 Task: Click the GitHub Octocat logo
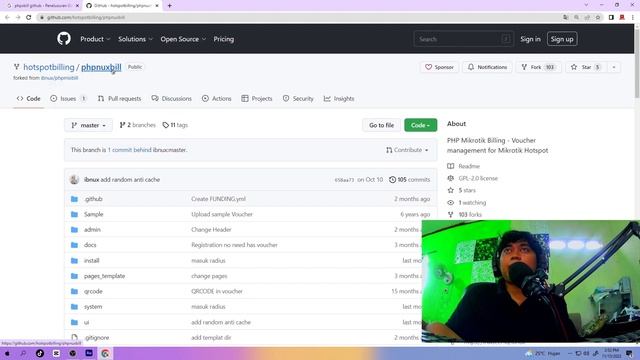click(x=64, y=39)
